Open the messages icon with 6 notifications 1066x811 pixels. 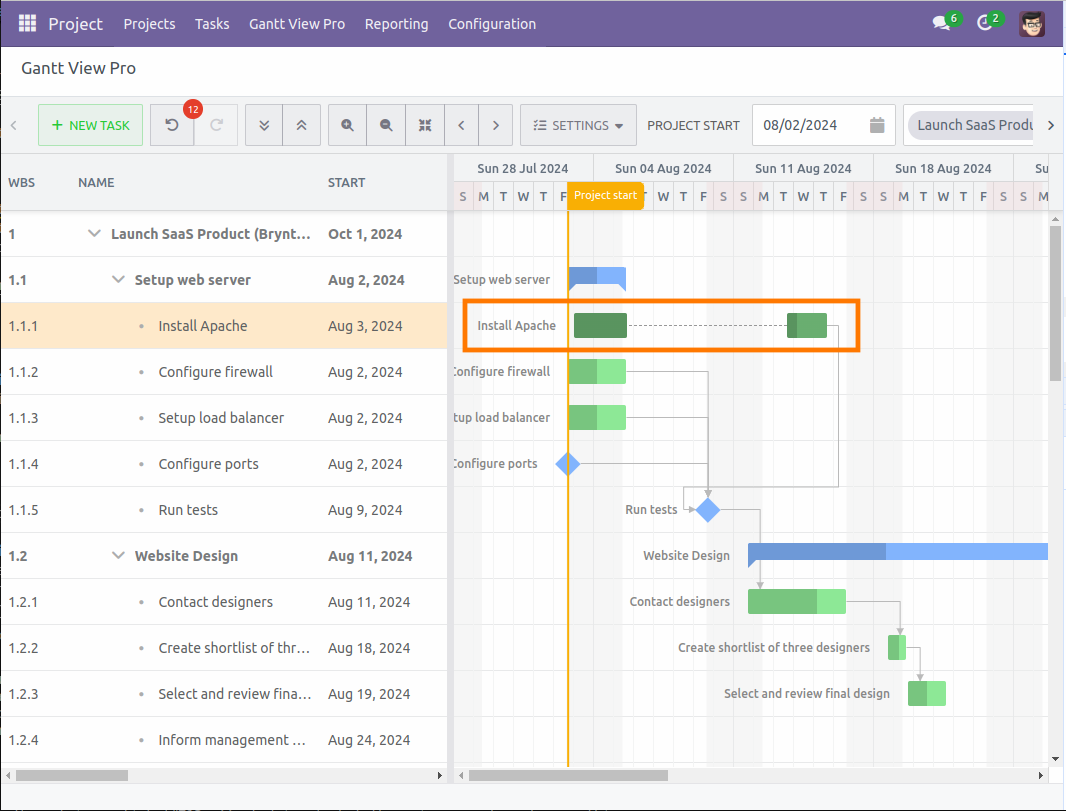point(938,23)
